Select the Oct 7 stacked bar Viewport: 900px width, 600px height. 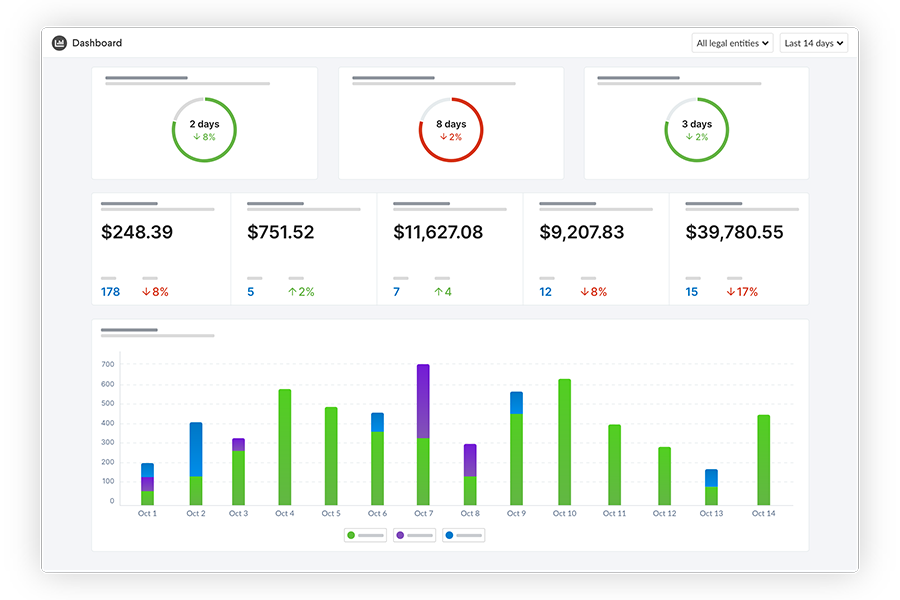tap(423, 435)
